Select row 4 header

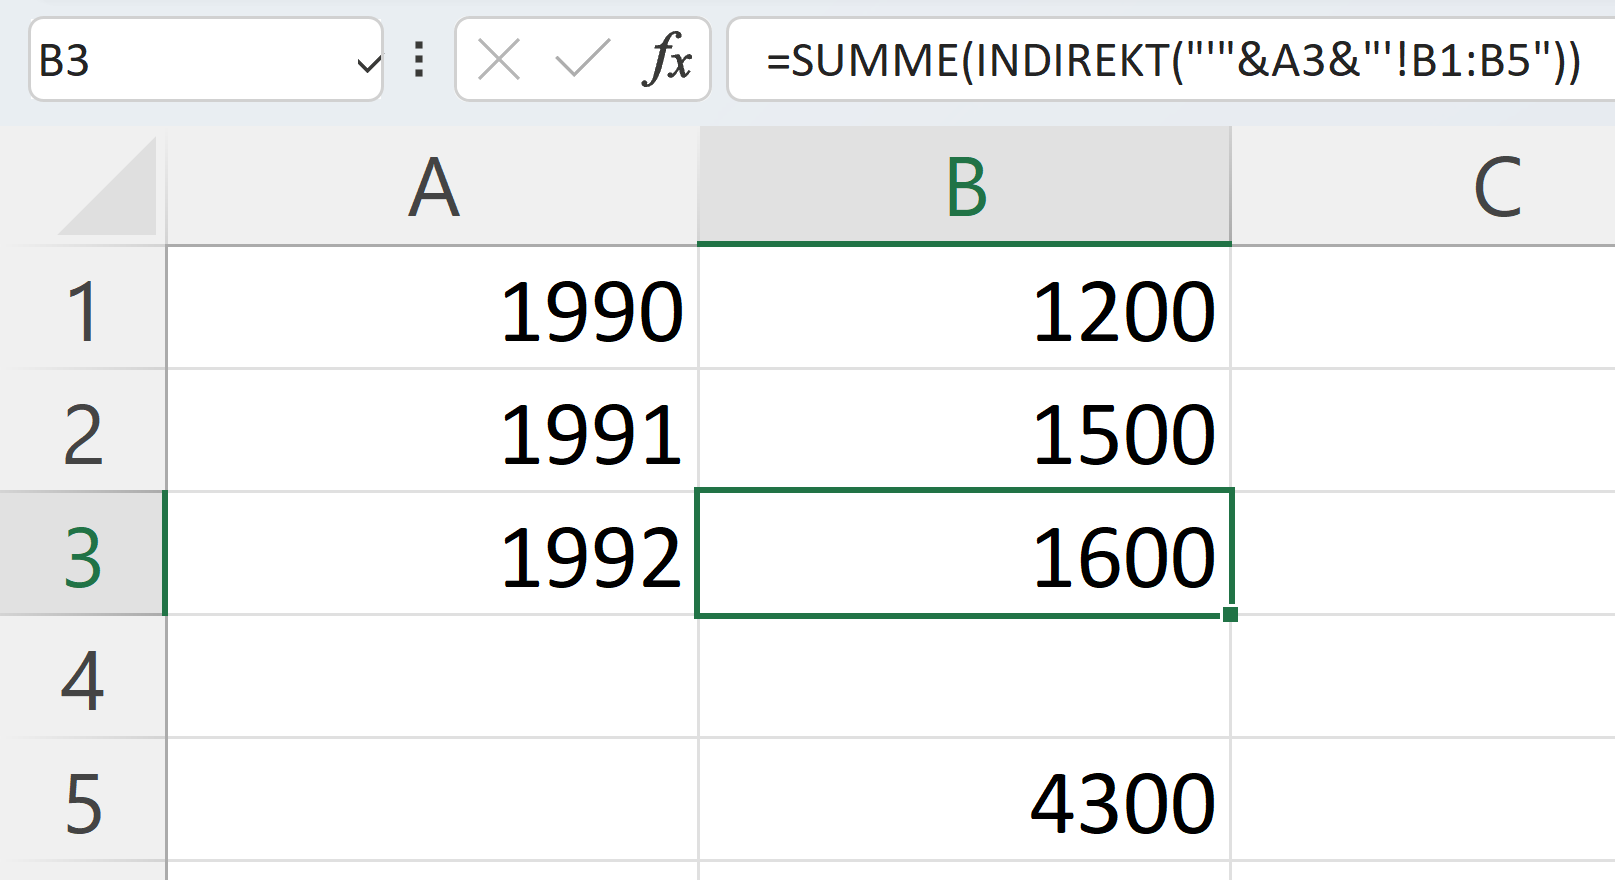pos(82,677)
